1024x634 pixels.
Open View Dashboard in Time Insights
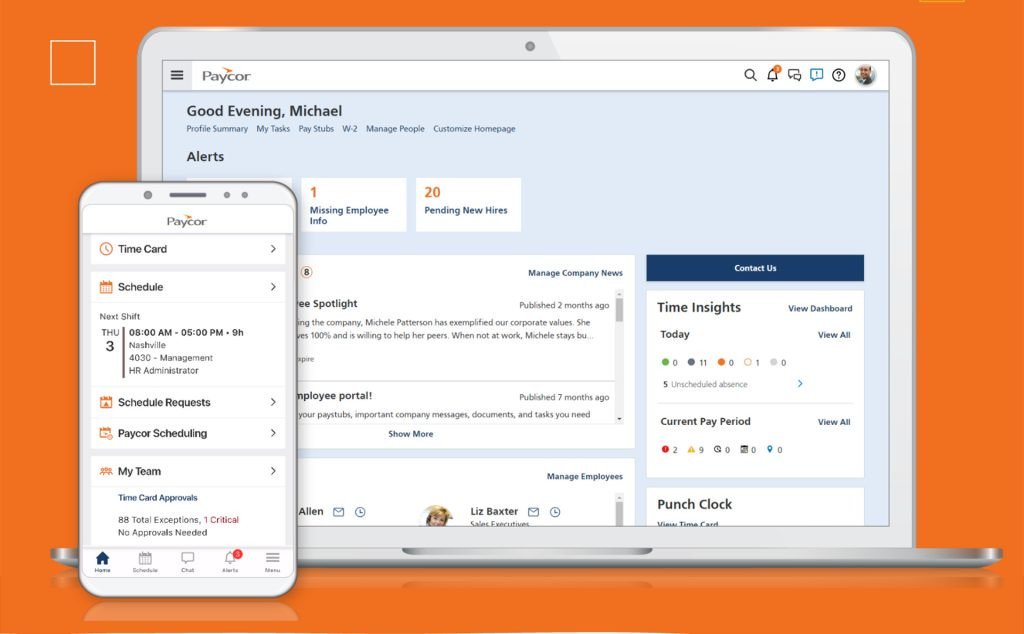(820, 308)
